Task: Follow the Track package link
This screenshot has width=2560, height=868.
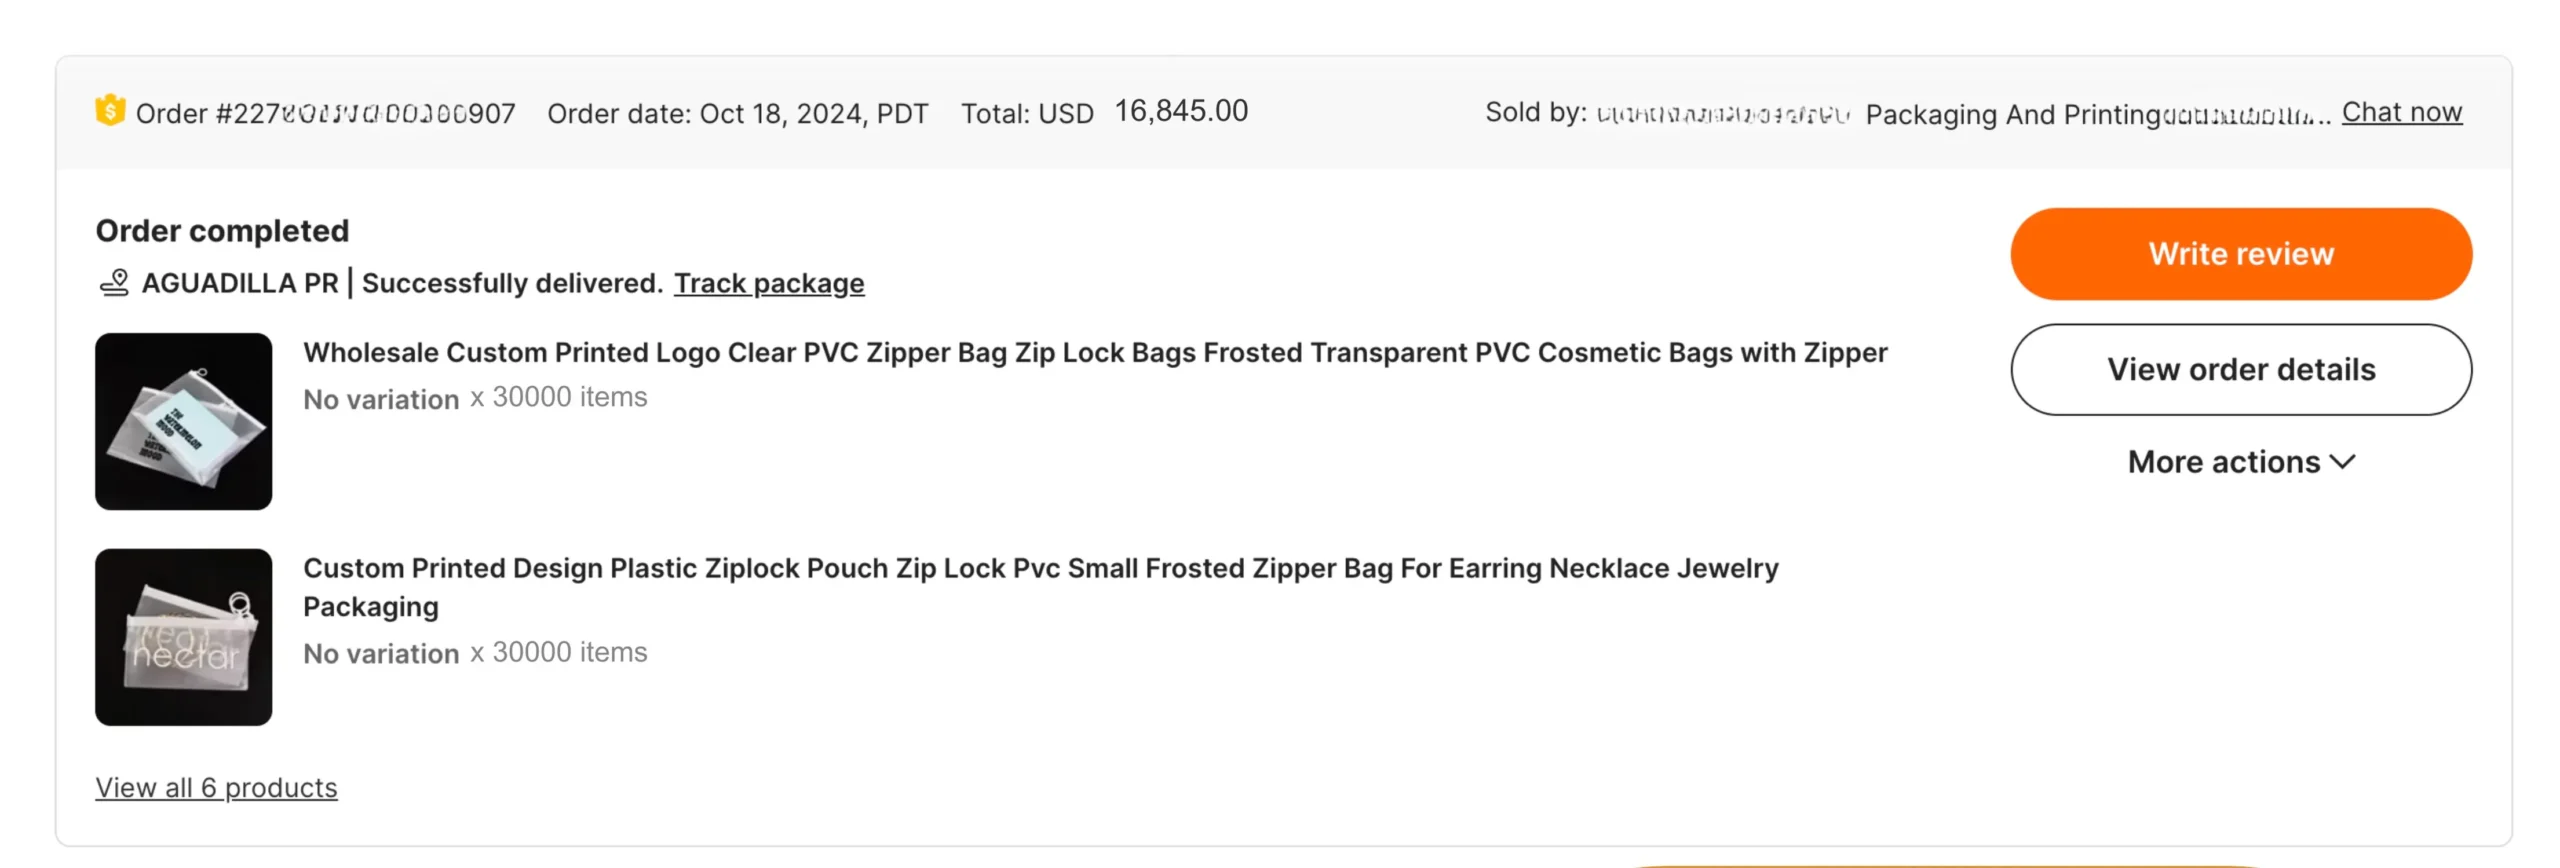Action: pyautogui.click(x=768, y=283)
